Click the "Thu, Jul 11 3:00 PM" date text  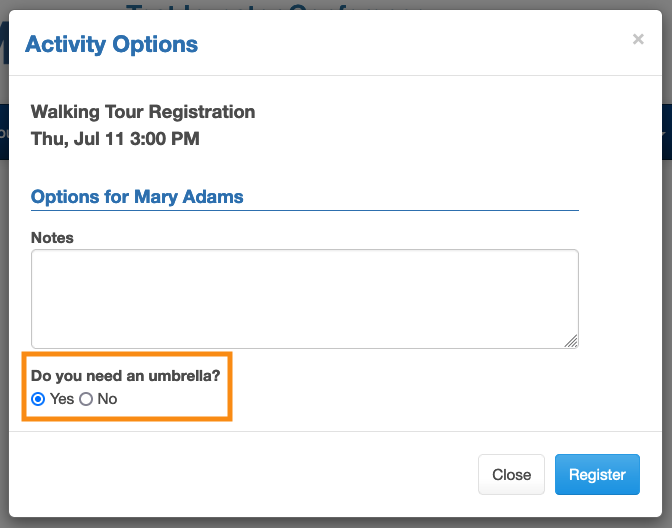[x=115, y=139]
